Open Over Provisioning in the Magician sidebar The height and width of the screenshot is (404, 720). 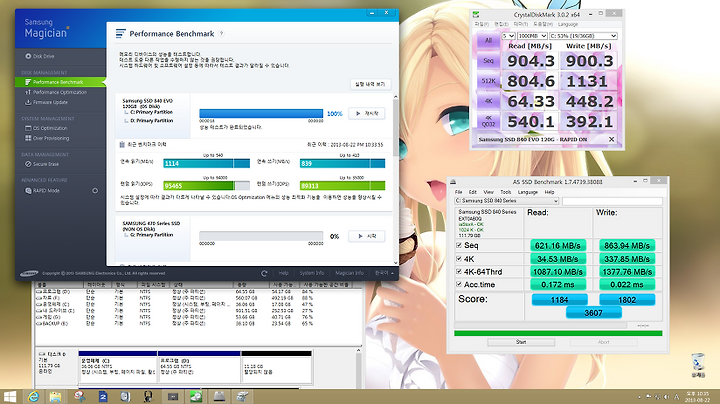pyautogui.click(x=47, y=138)
